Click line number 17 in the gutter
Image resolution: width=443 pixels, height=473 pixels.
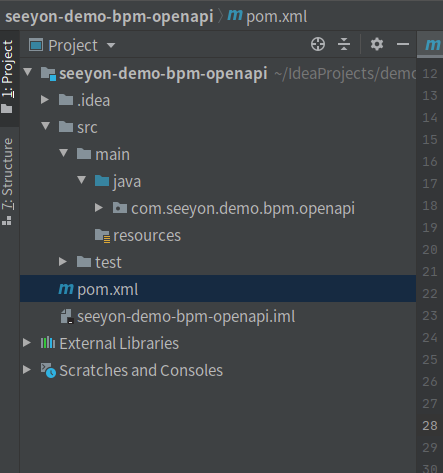point(430,184)
